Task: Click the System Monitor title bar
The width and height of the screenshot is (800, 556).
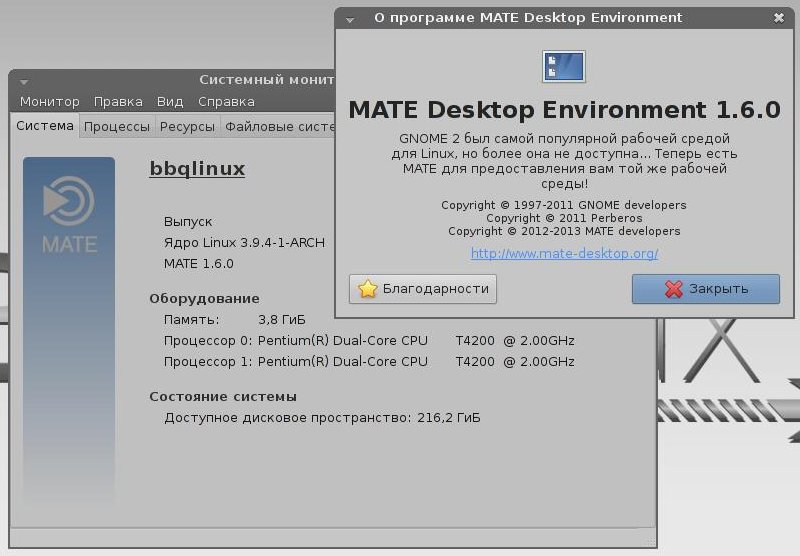Action: pos(173,80)
